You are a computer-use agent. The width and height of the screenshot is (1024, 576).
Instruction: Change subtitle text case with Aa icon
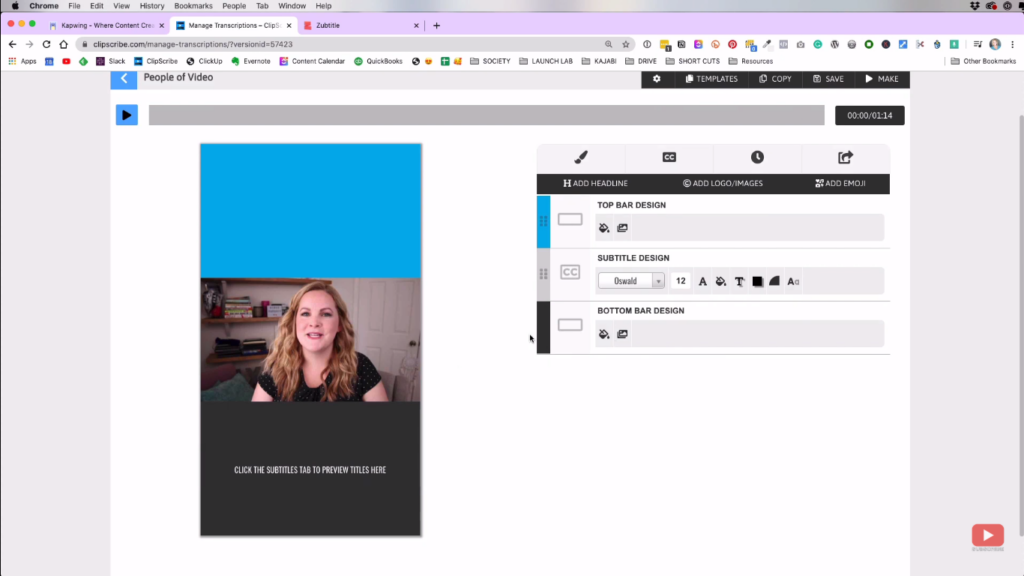793,281
